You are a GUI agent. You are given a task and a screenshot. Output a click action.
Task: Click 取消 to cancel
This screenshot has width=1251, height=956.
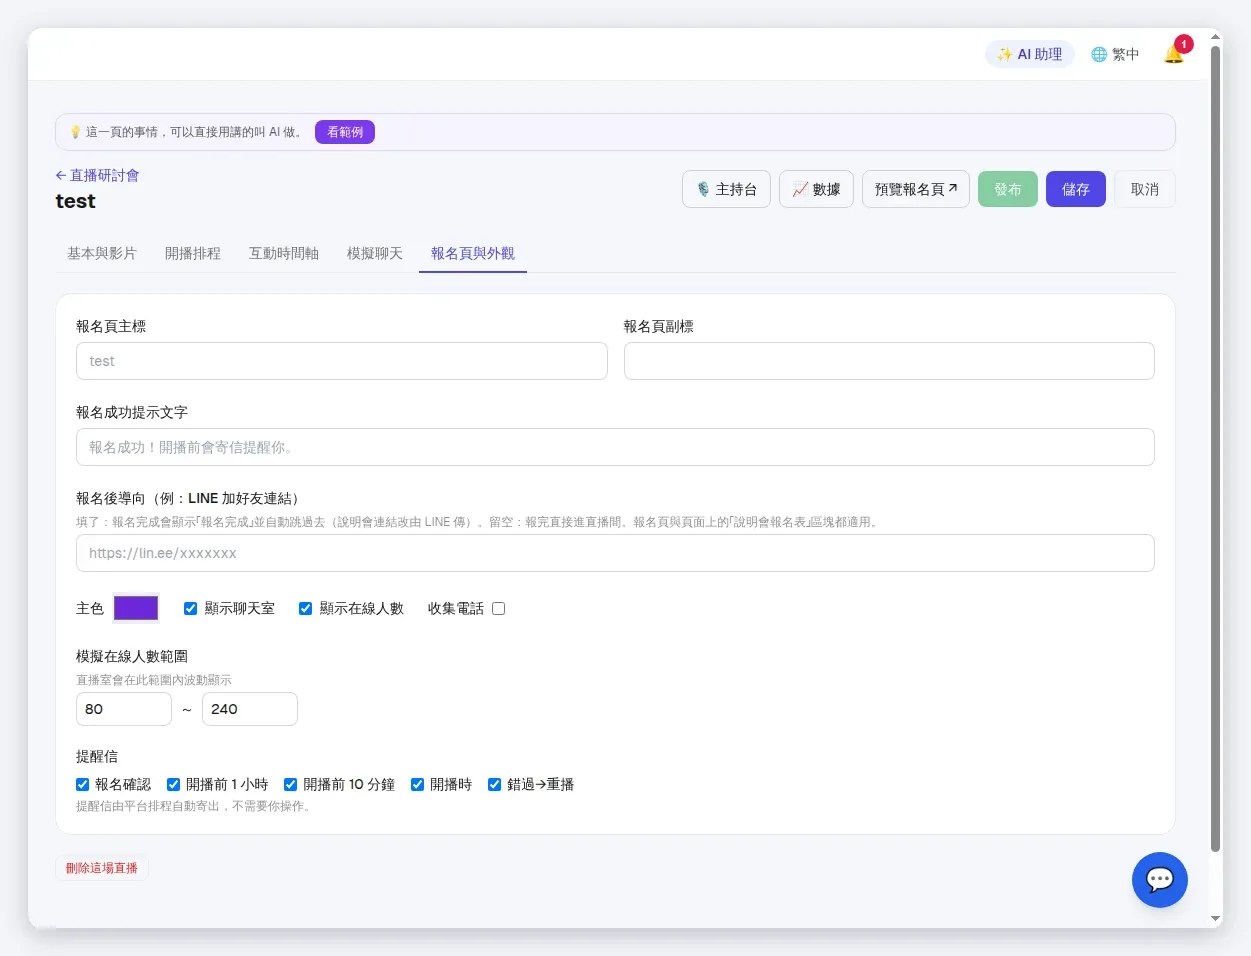coord(1145,189)
